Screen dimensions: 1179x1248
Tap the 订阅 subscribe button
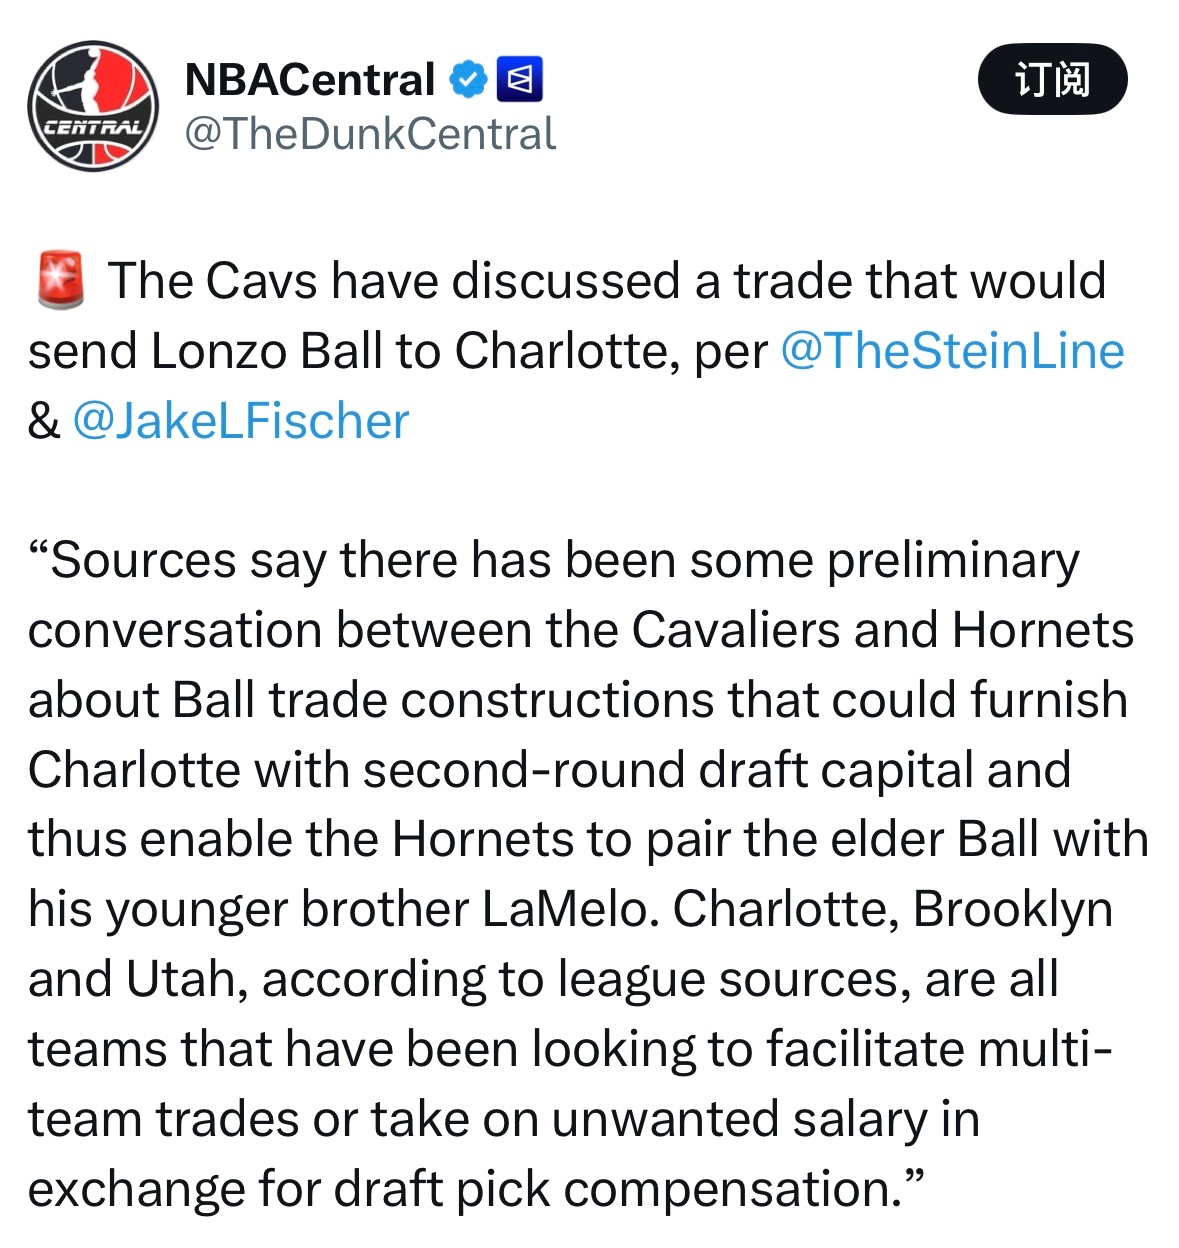click(1052, 79)
